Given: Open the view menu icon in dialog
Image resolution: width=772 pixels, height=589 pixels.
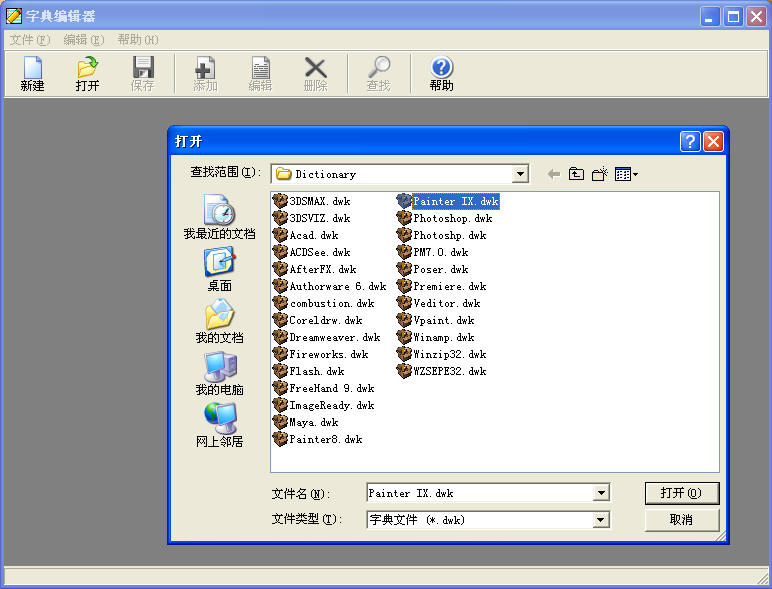Looking at the screenshot, I should [626, 174].
